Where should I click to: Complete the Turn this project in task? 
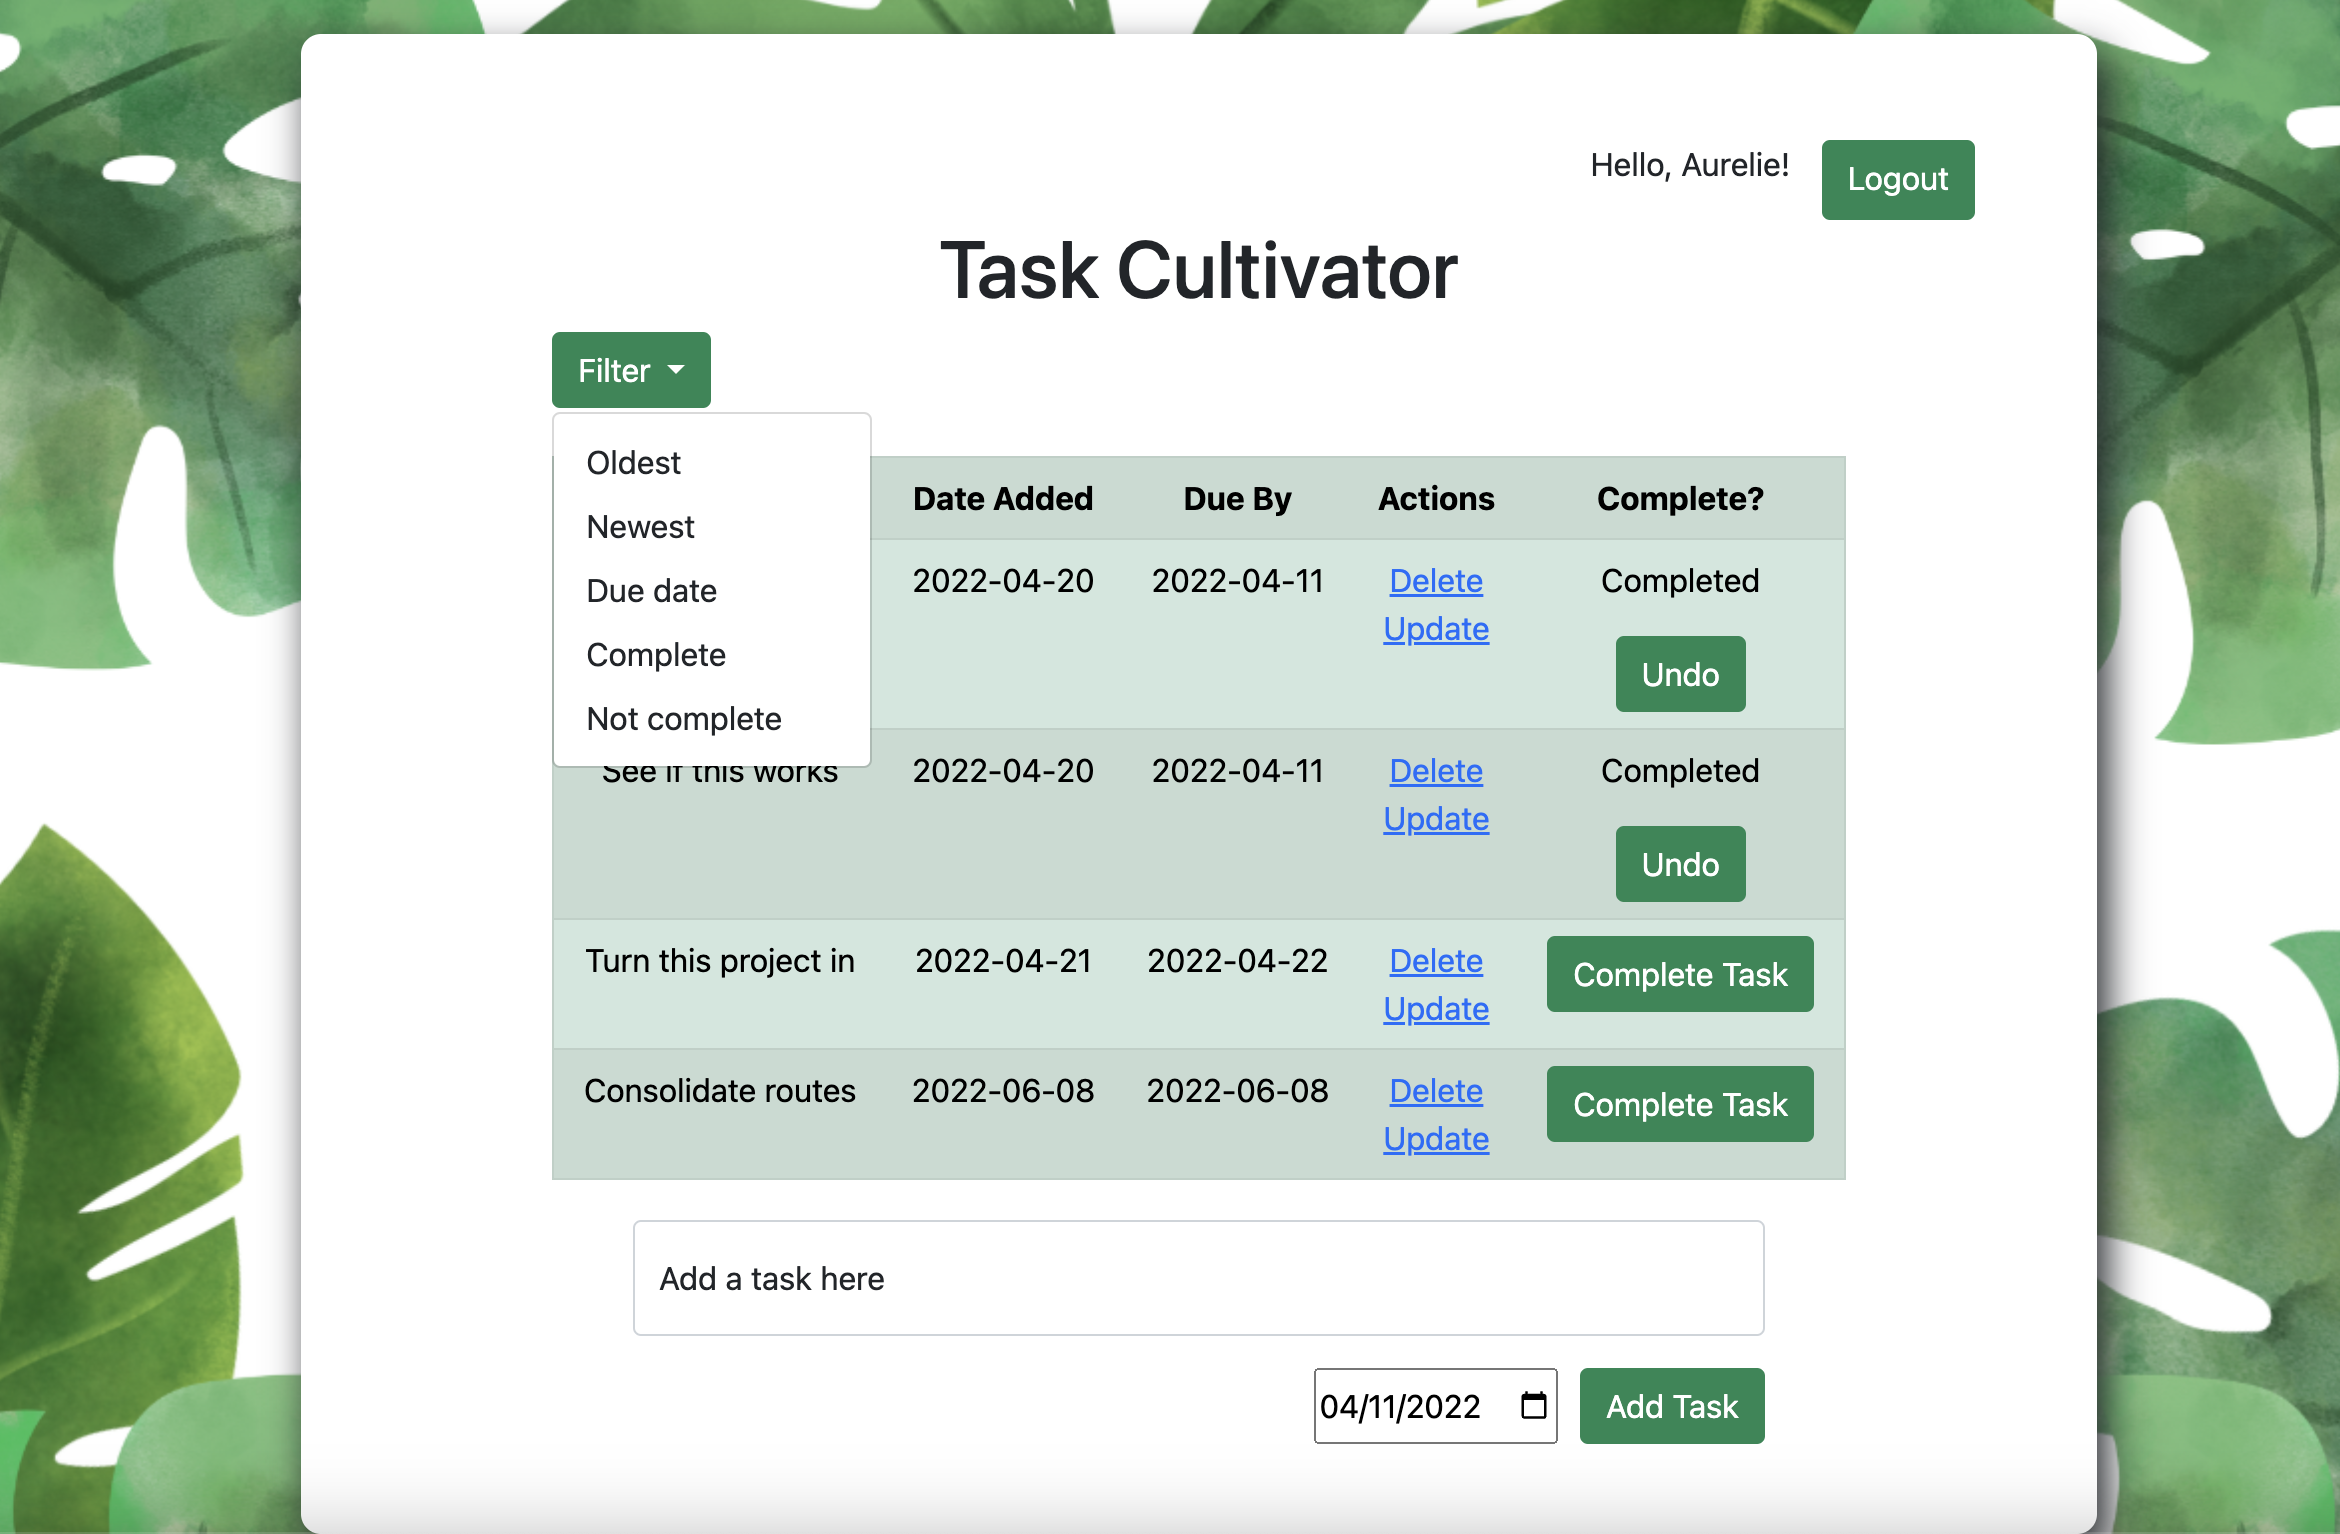[1679, 974]
